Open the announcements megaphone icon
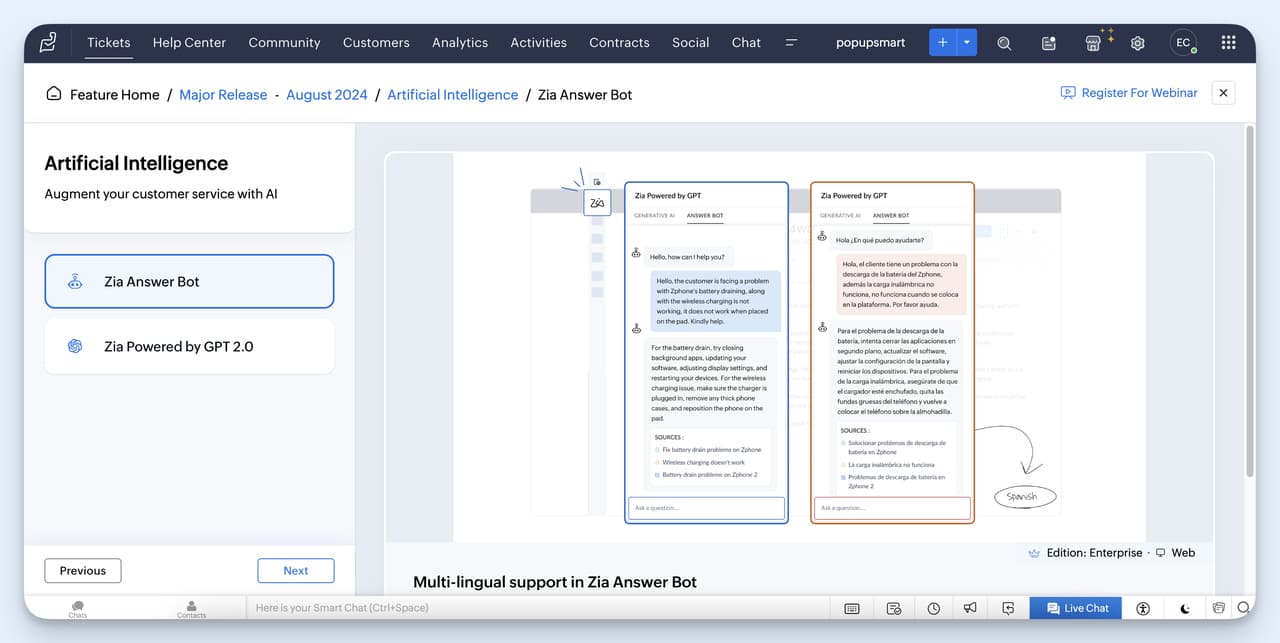Screen dimensions: 1280x643 970,608
